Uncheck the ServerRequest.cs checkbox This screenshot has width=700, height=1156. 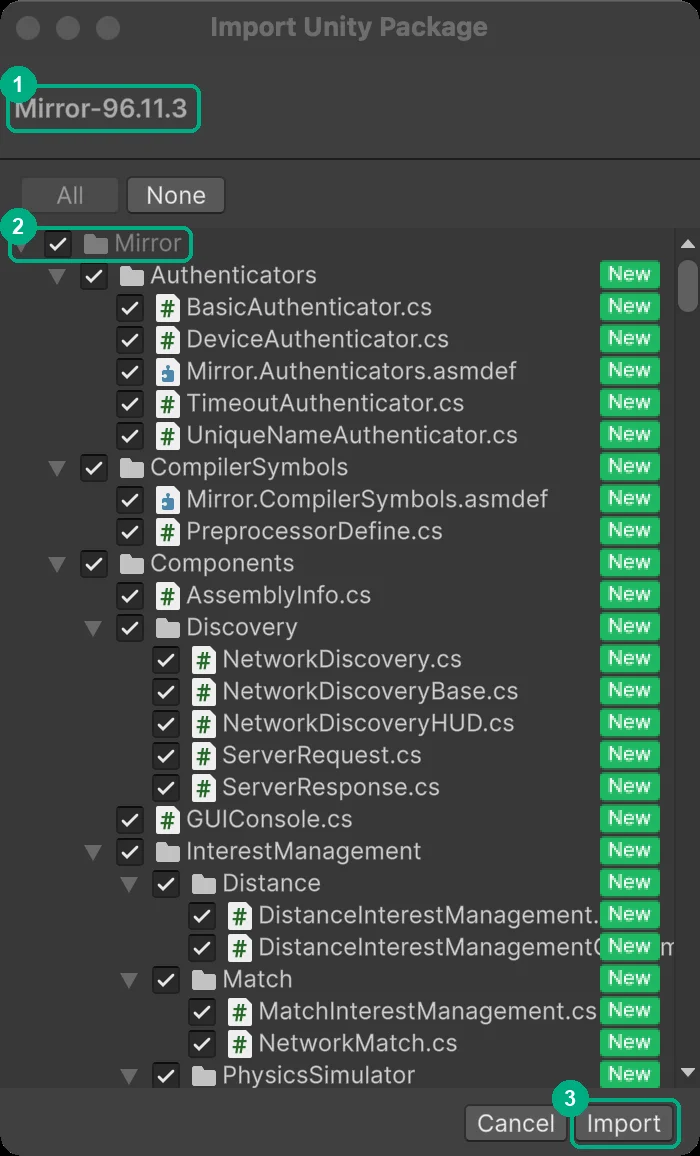click(165, 755)
